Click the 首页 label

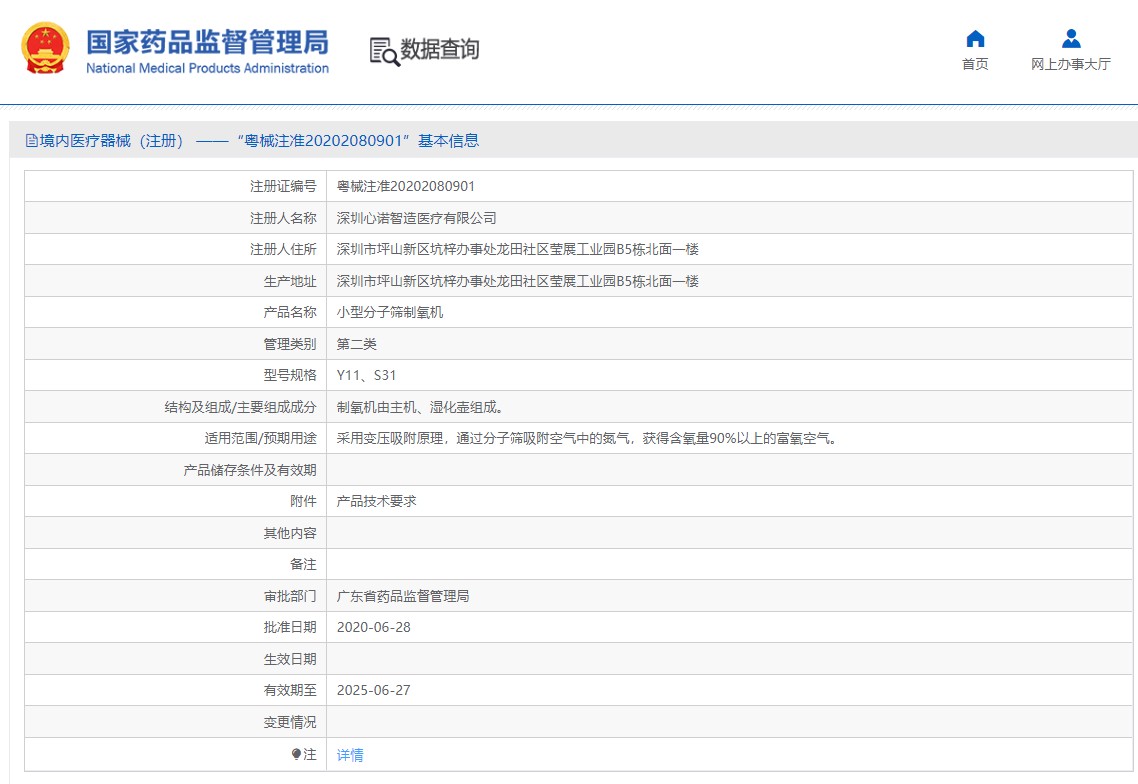[x=975, y=64]
